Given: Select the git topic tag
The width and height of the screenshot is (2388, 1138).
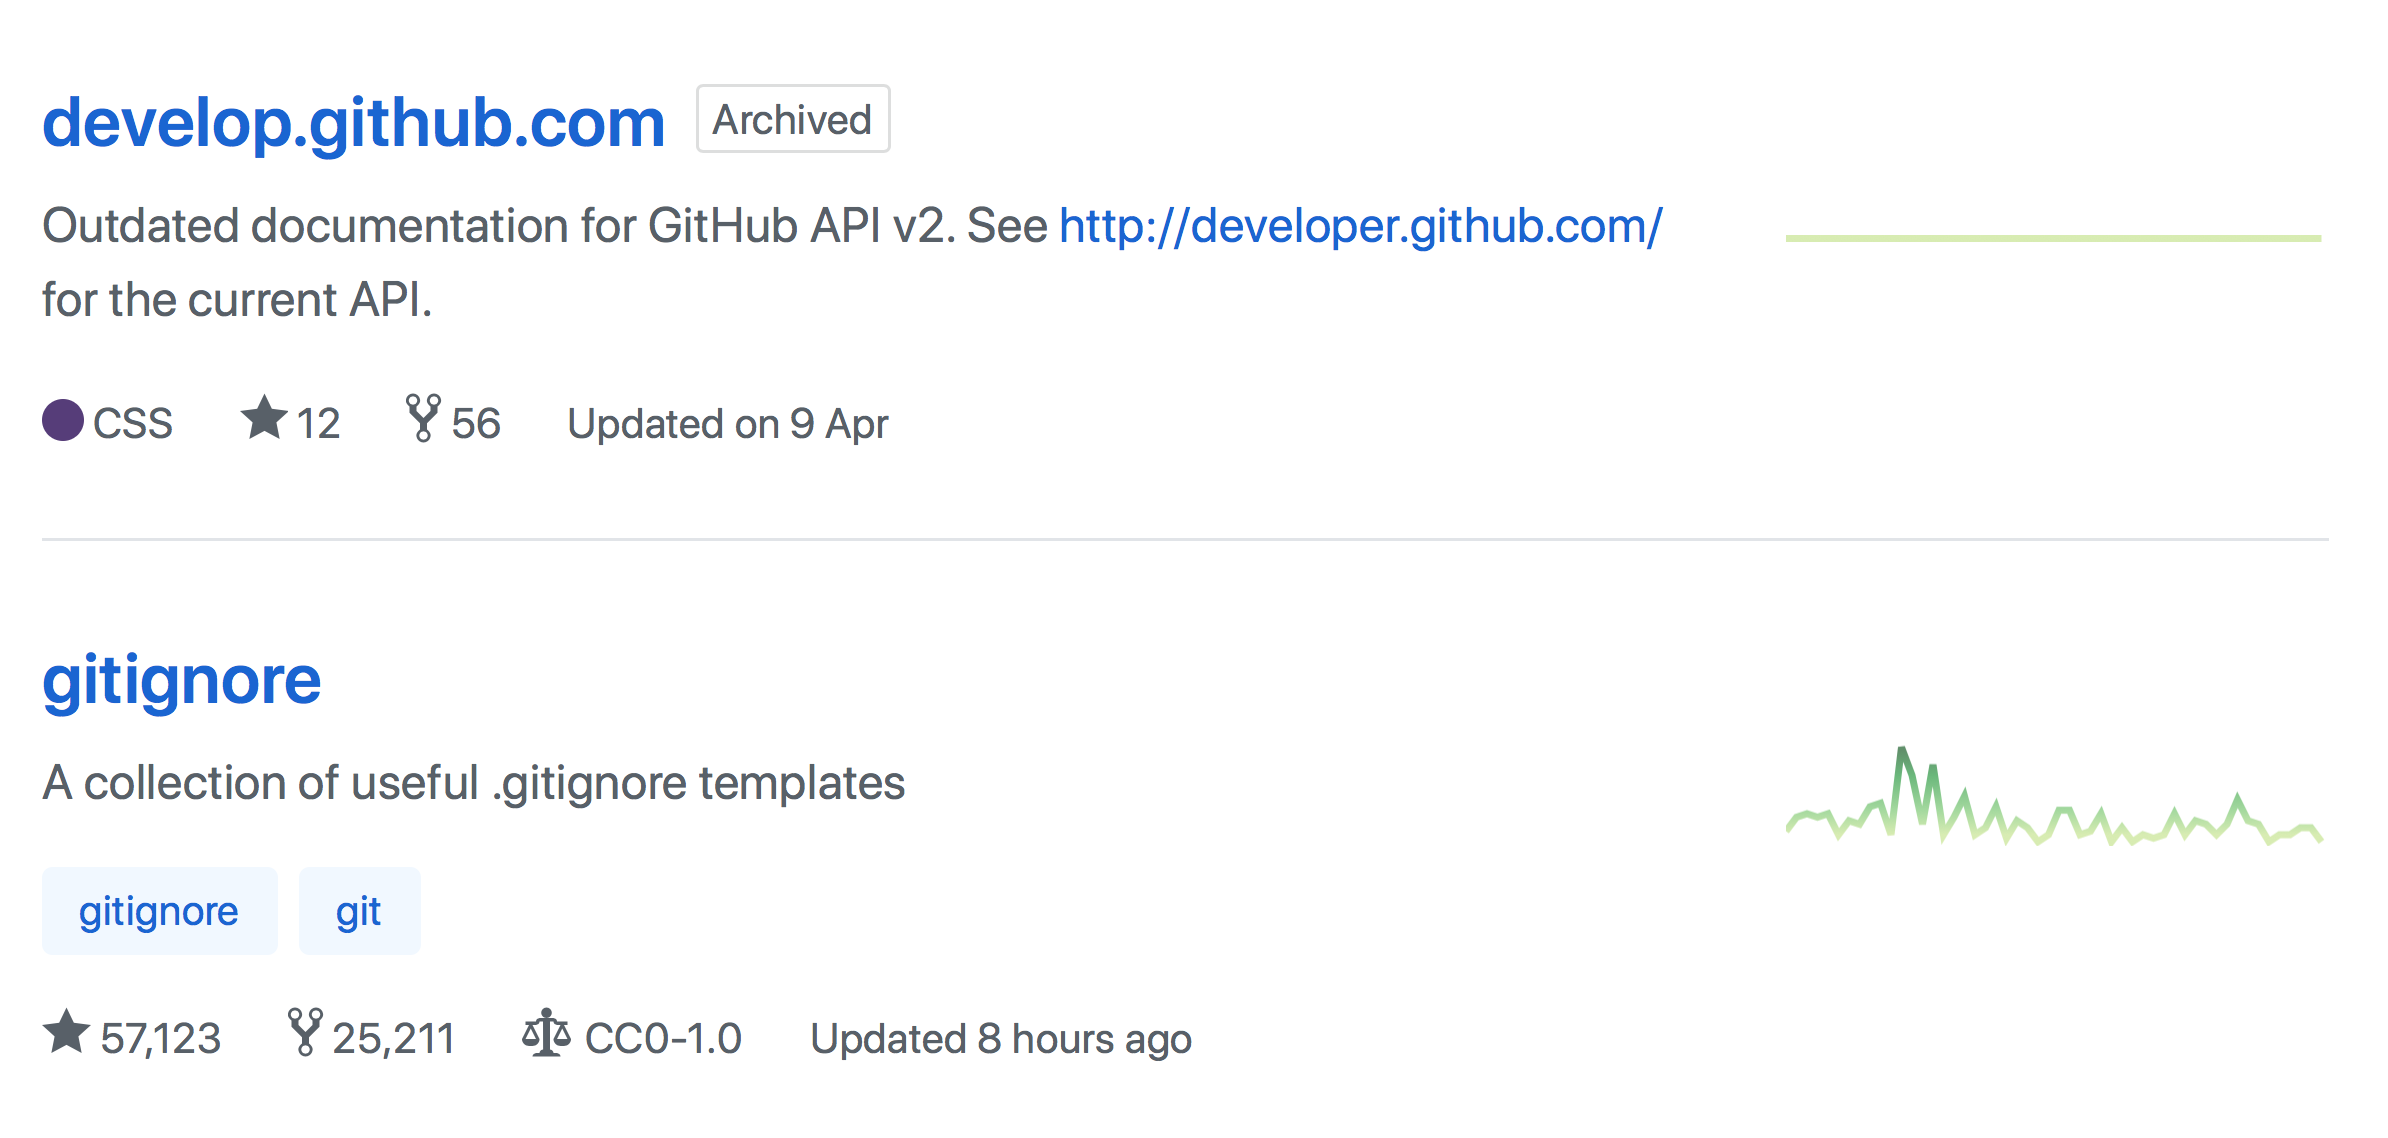Looking at the screenshot, I should [359, 911].
